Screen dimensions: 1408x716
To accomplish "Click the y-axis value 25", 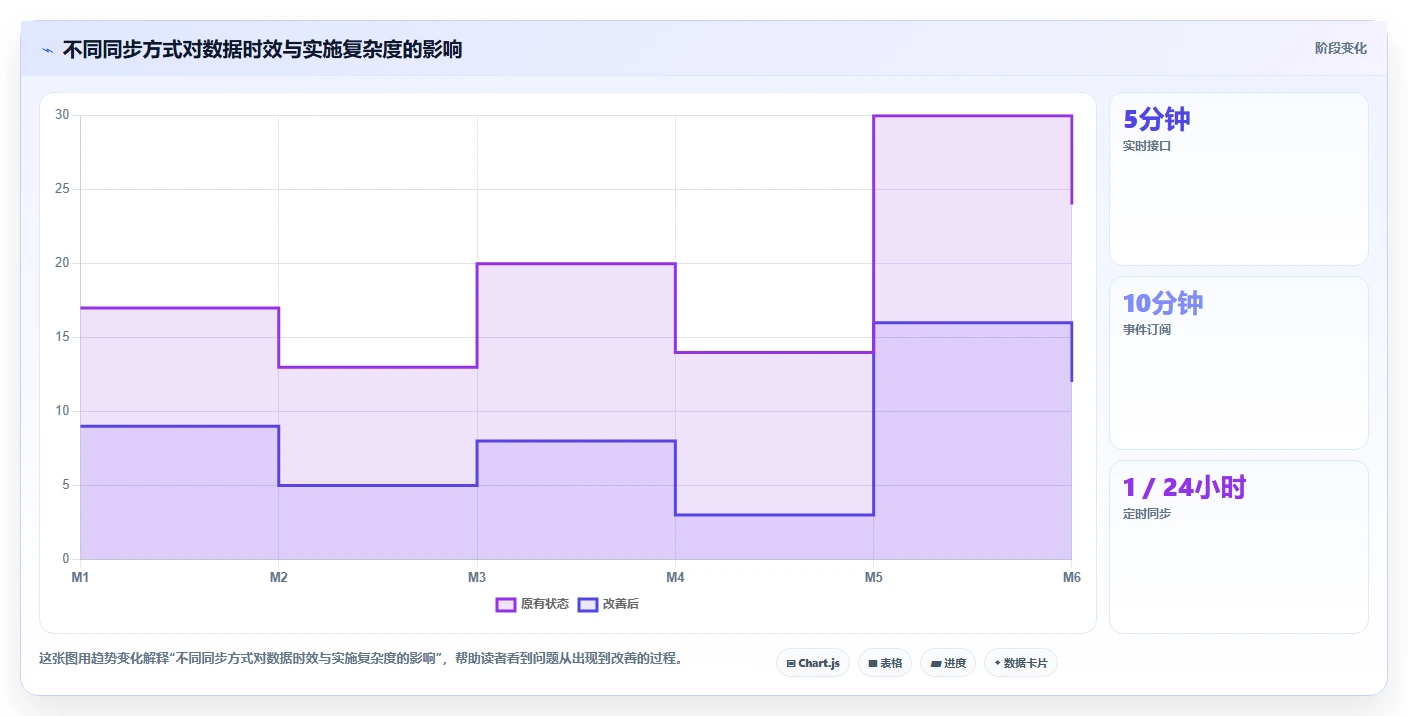I will (62, 189).
